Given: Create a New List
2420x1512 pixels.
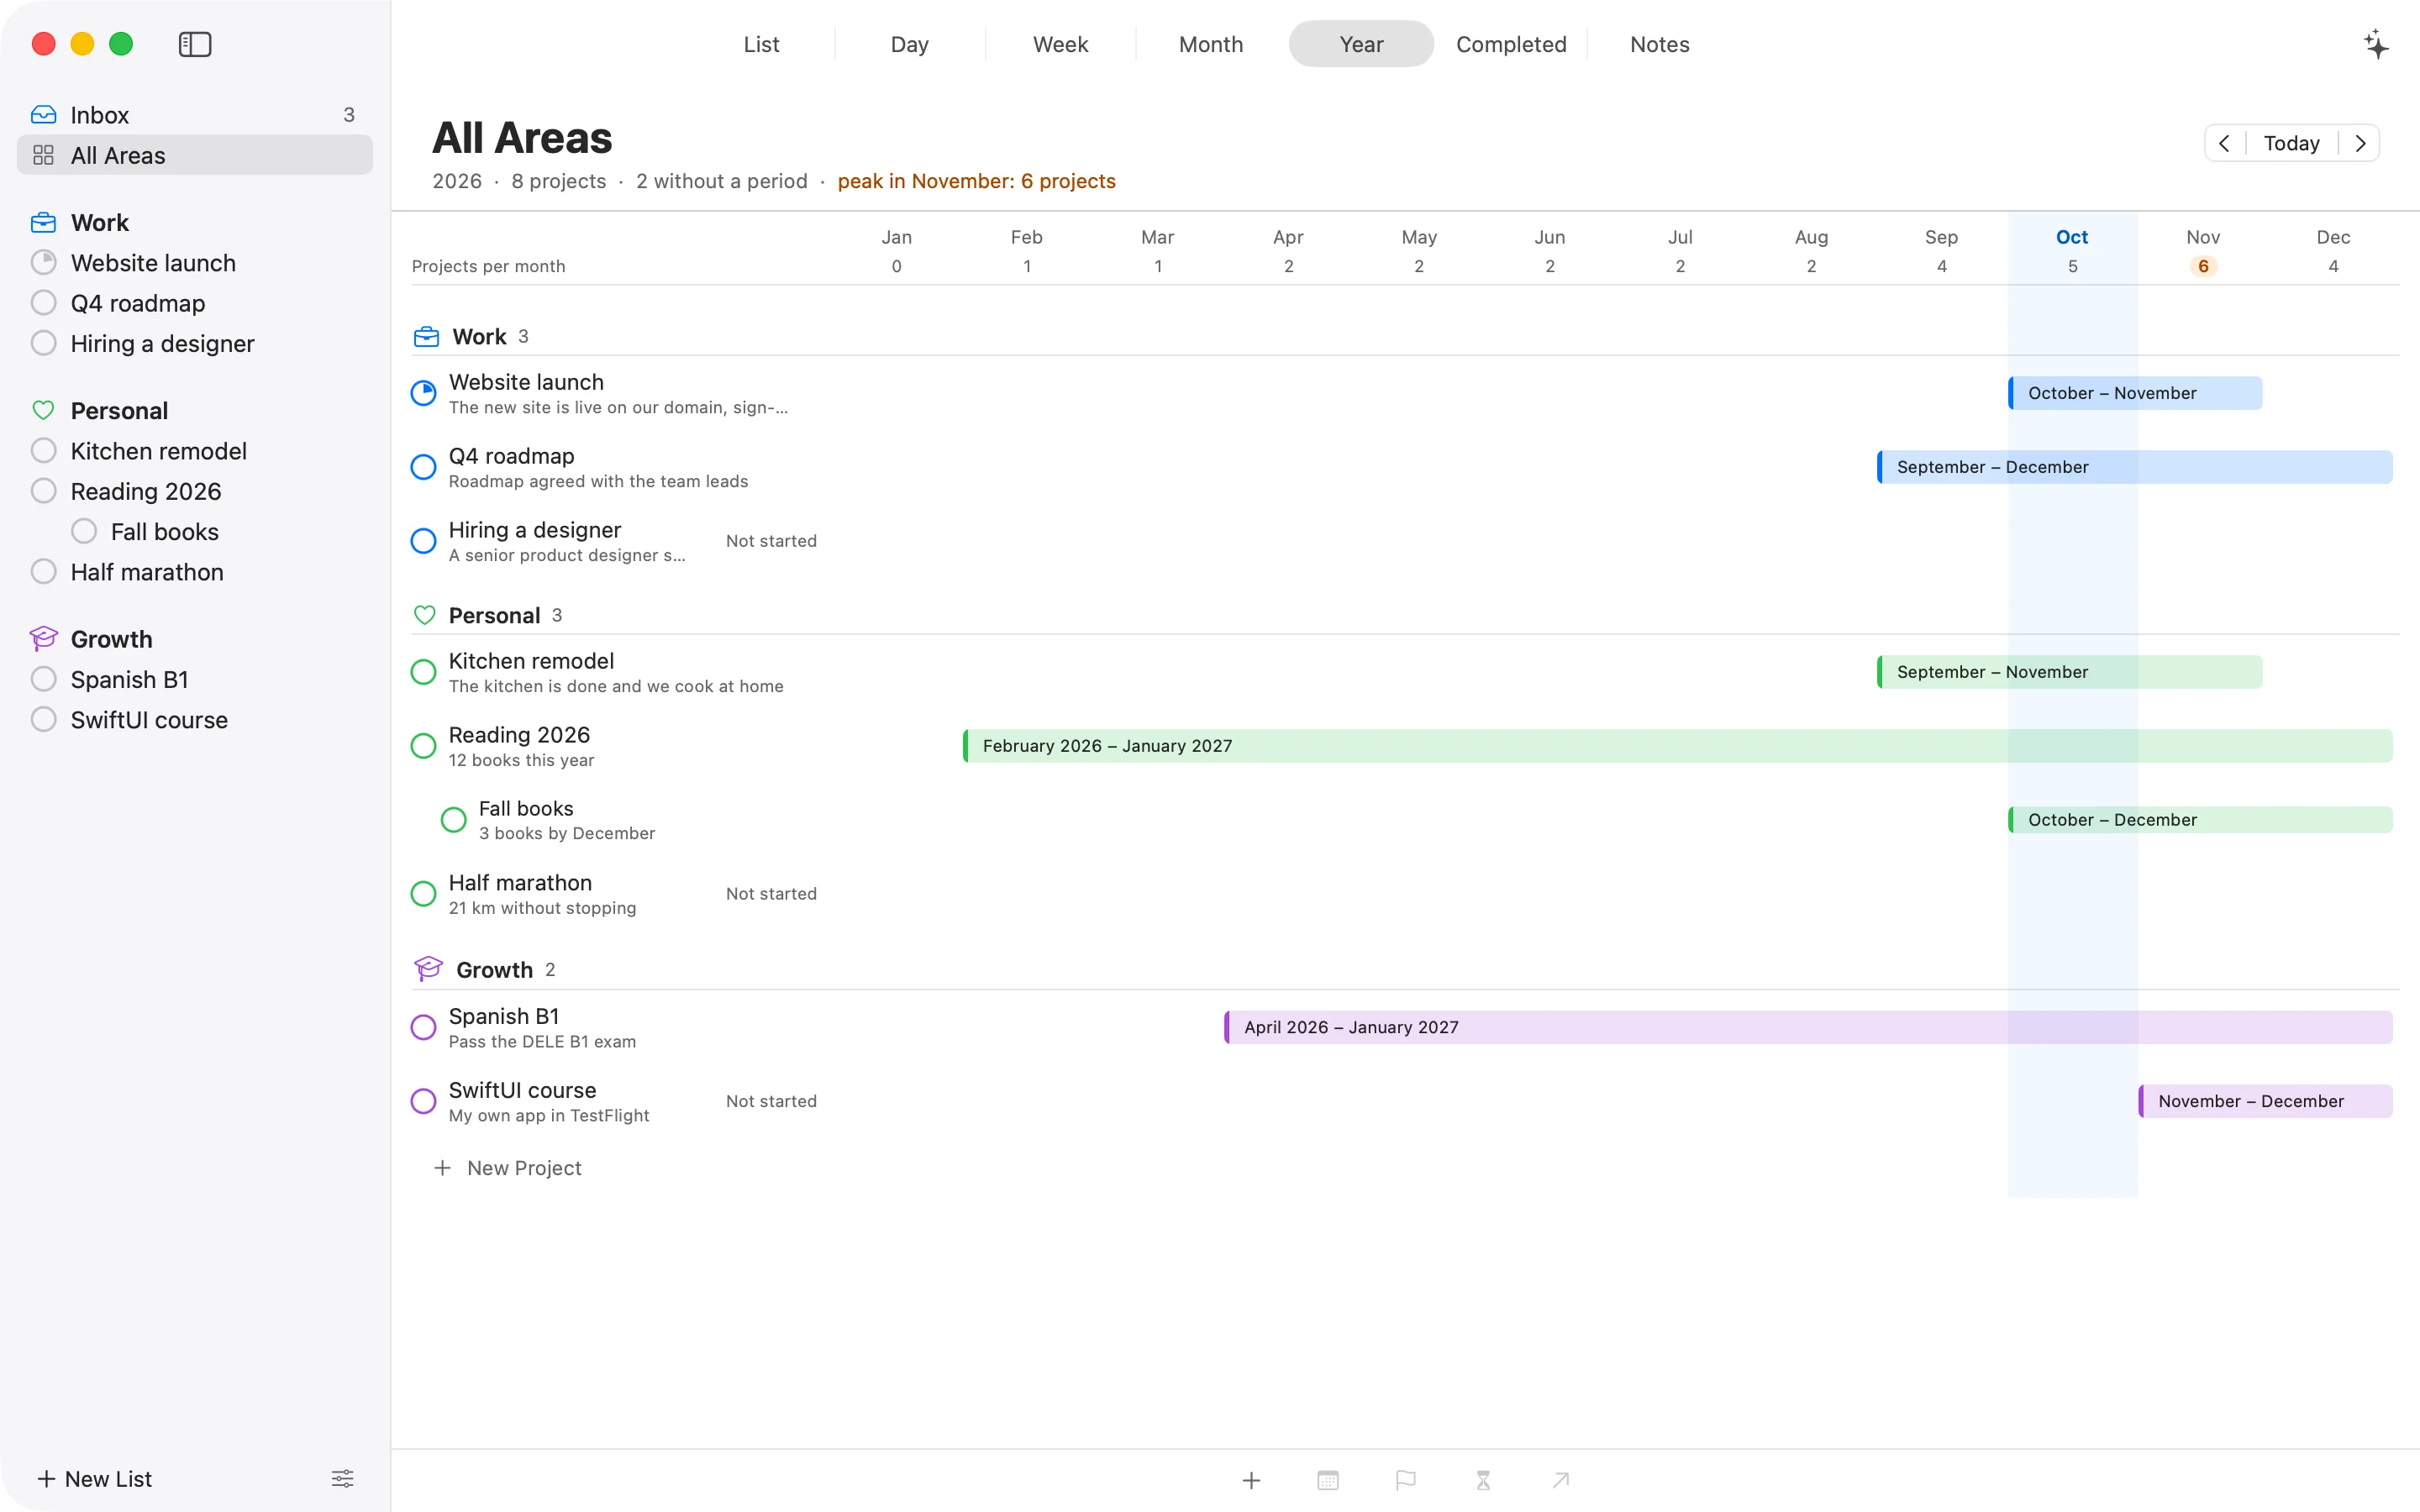Looking at the screenshot, I should pos(94,1478).
